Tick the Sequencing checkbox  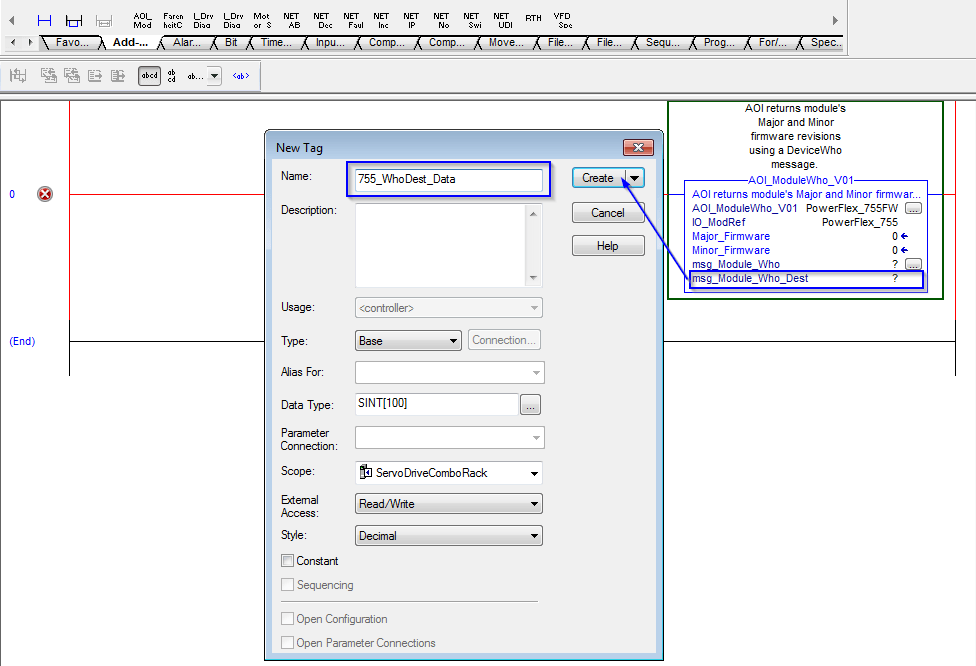(288, 585)
